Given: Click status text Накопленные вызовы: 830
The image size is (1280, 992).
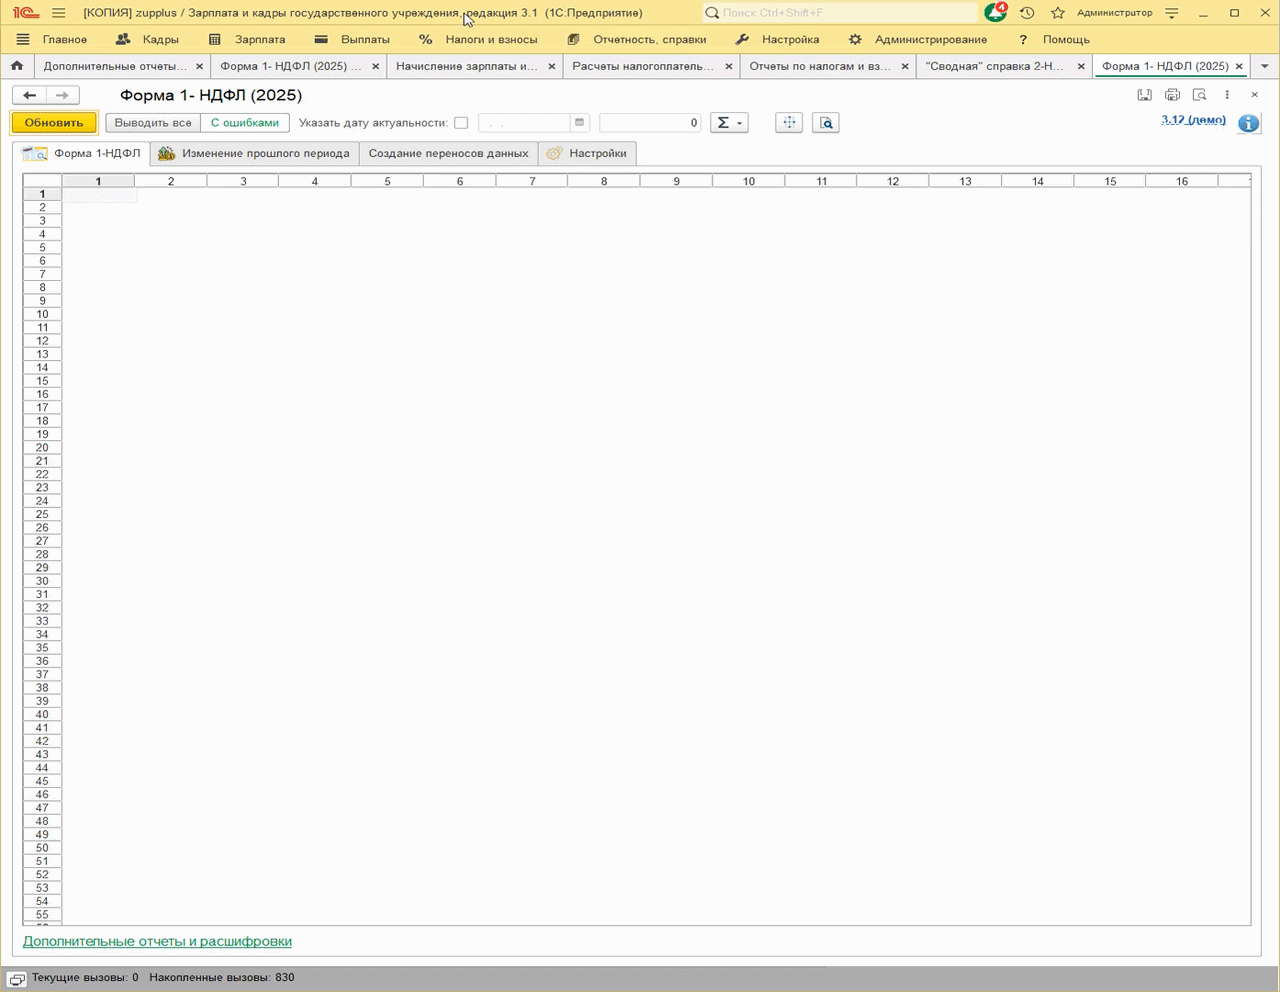Looking at the screenshot, I should (222, 978).
